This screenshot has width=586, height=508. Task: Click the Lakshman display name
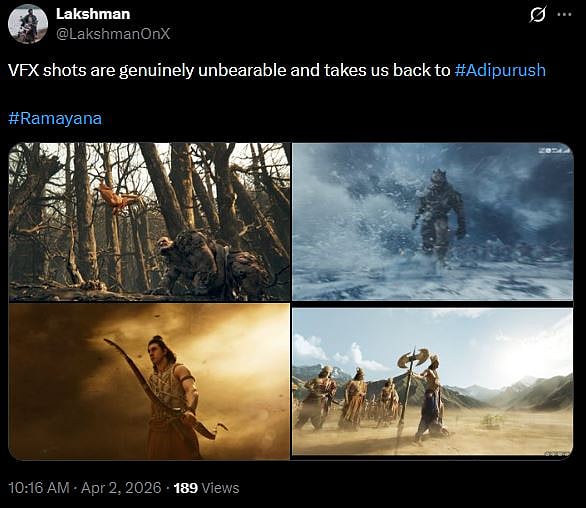click(93, 14)
